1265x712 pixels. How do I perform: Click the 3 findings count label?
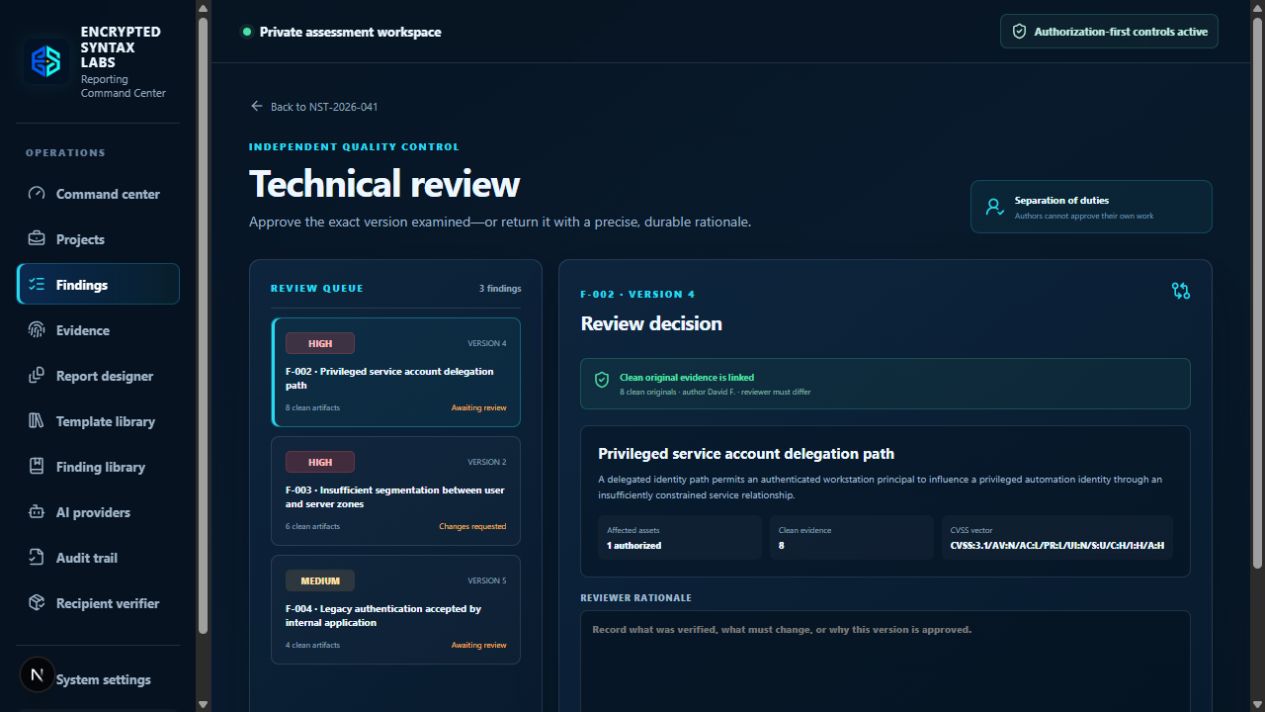tap(500, 289)
